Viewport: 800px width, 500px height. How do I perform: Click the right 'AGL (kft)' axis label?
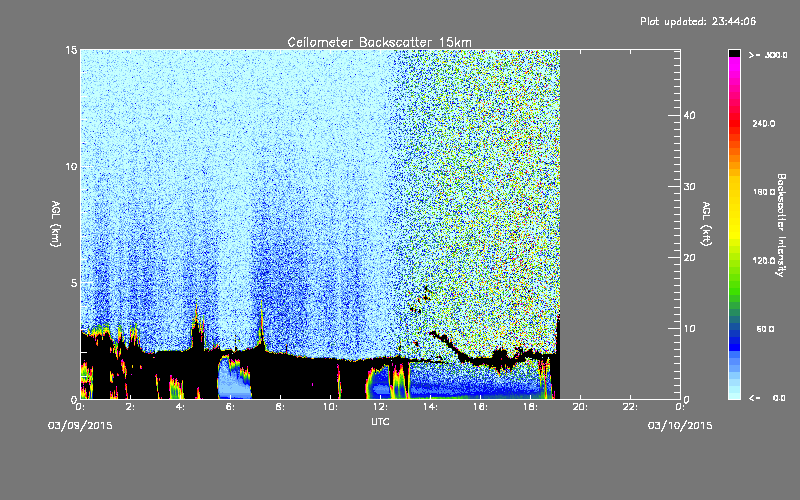707,224
